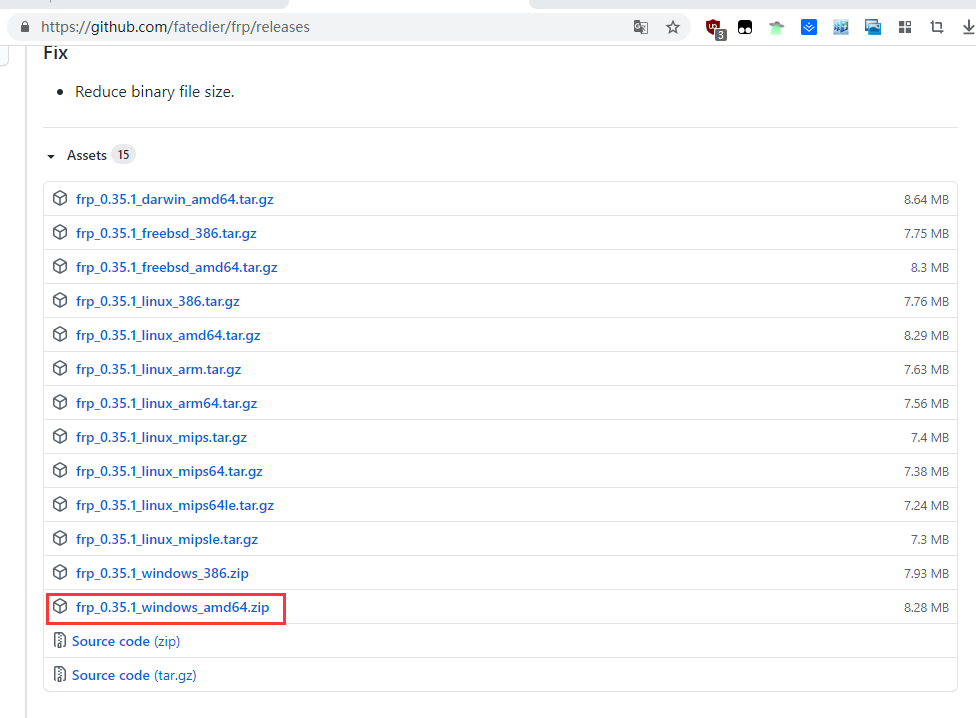976x718 pixels.
Task: Click the package icon beside darwin_amd64.tar.gz
Action: click(x=60, y=198)
